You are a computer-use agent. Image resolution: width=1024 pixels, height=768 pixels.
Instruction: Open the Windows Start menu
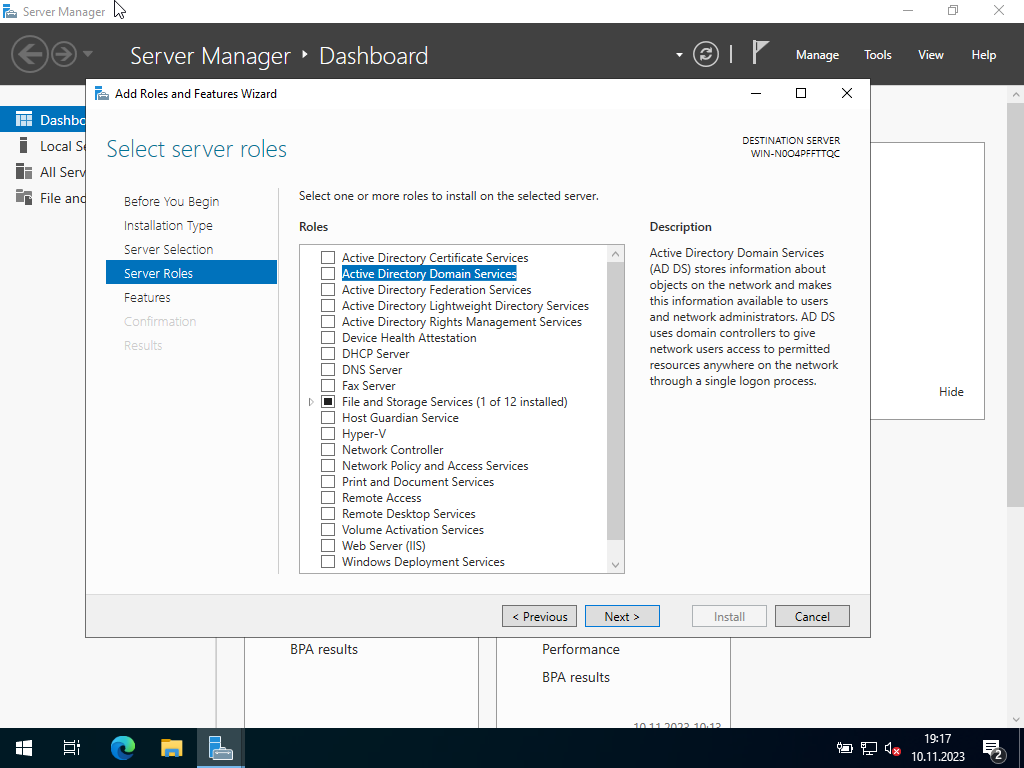click(24, 748)
